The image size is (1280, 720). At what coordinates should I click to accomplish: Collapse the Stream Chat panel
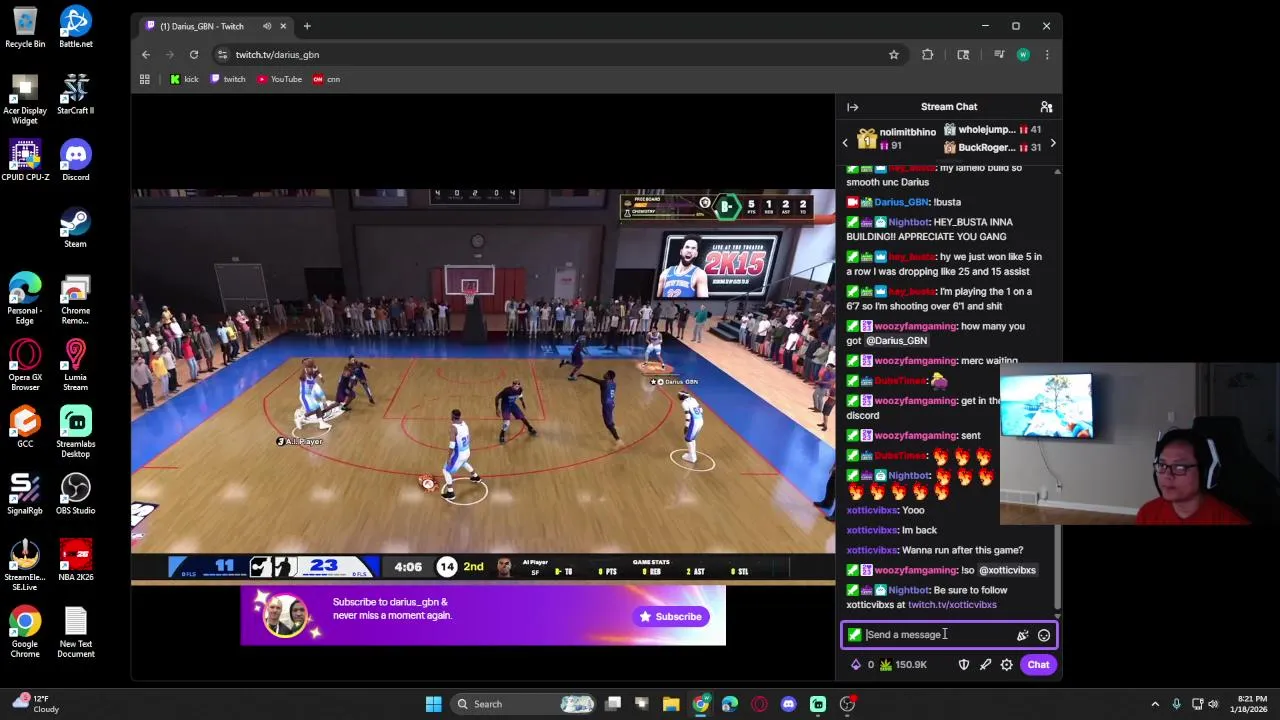coord(853,107)
